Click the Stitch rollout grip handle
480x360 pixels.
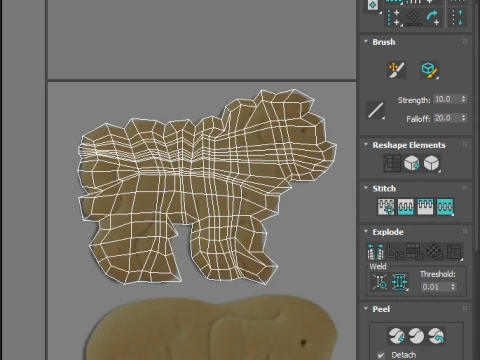point(465,188)
